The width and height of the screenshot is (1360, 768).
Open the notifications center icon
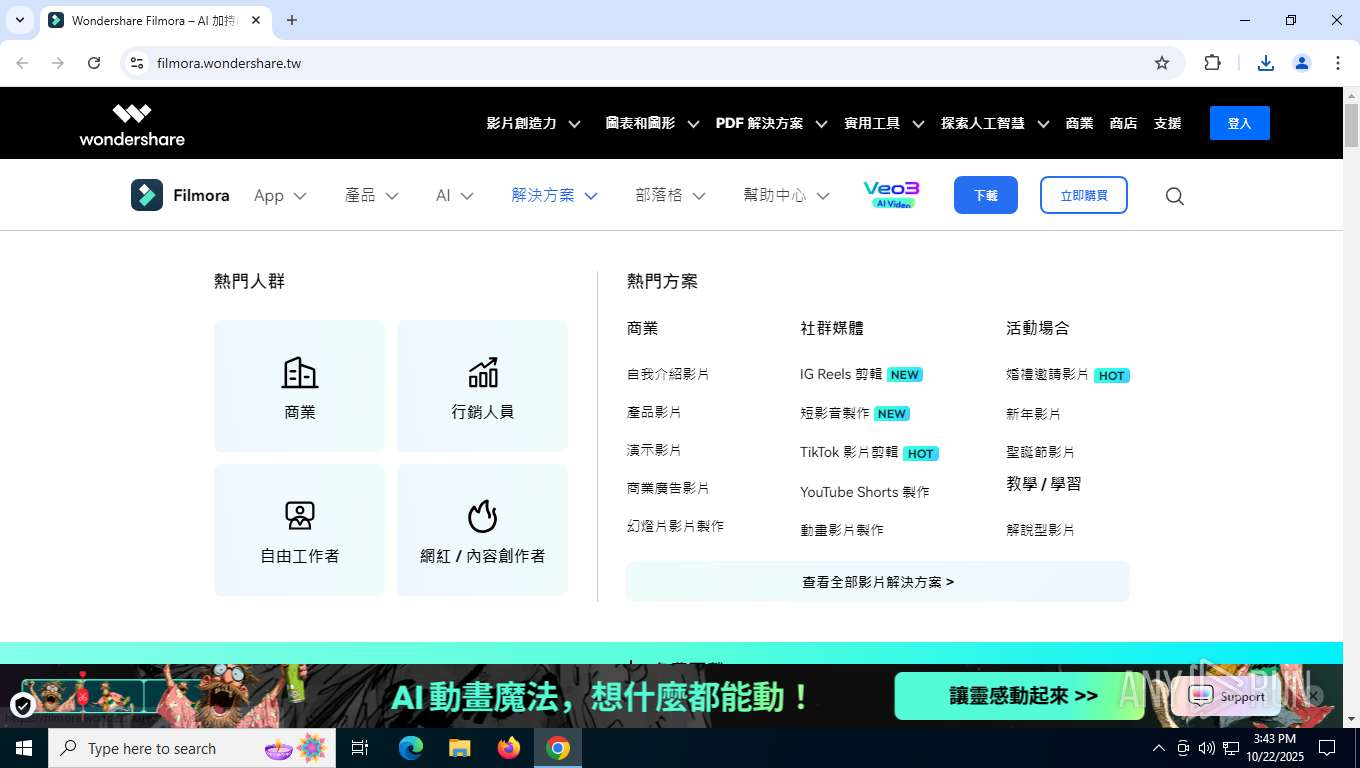(x=1327, y=748)
